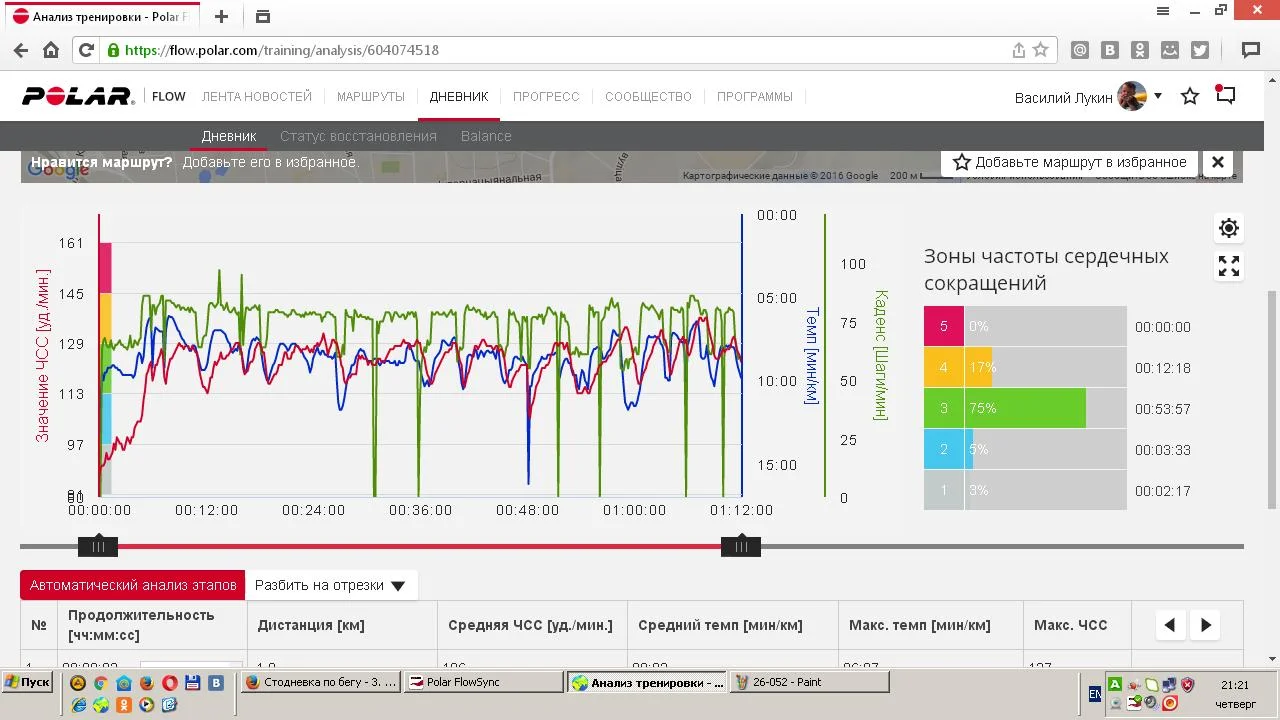Expand the chart to fullscreen
1280x720 pixels.
1228,266
